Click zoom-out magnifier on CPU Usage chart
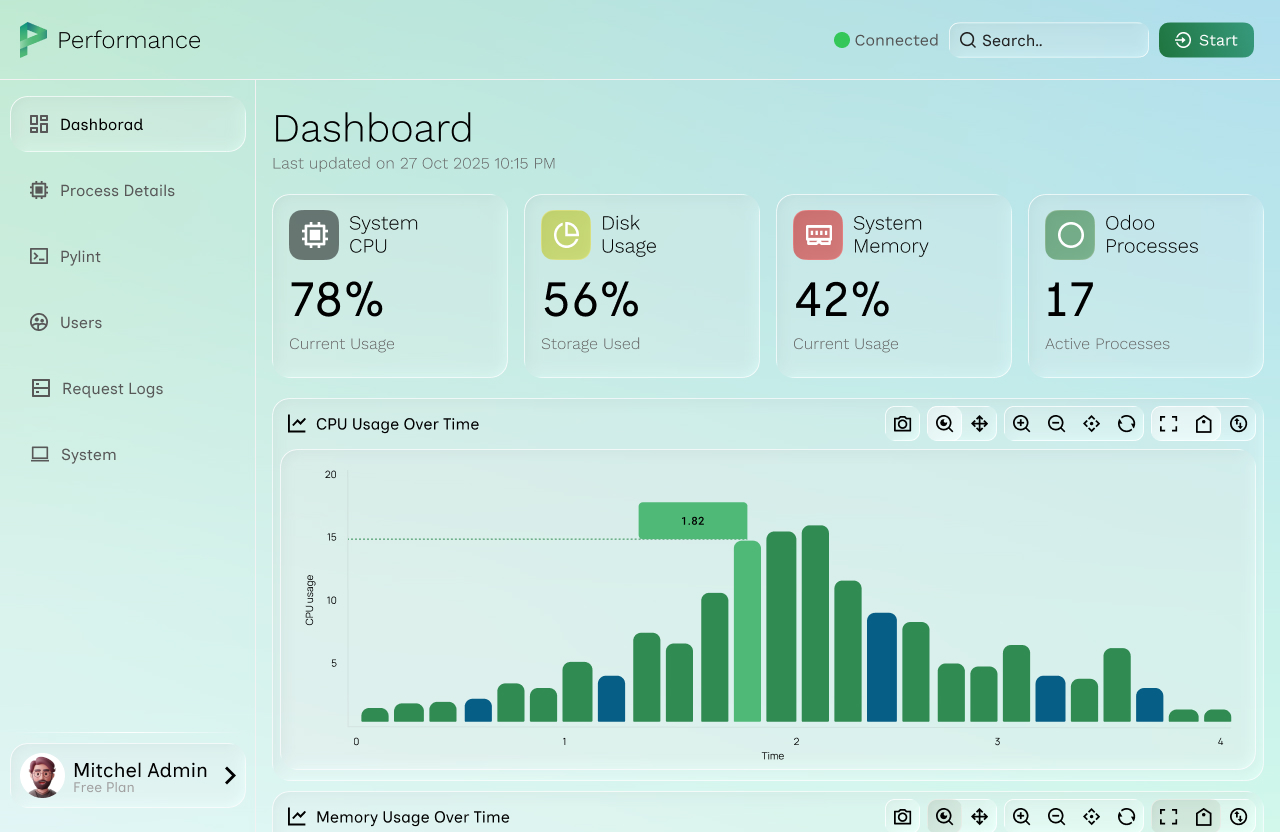Image resolution: width=1280 pixels, height=832 pixels. (x=1056, y=424)
